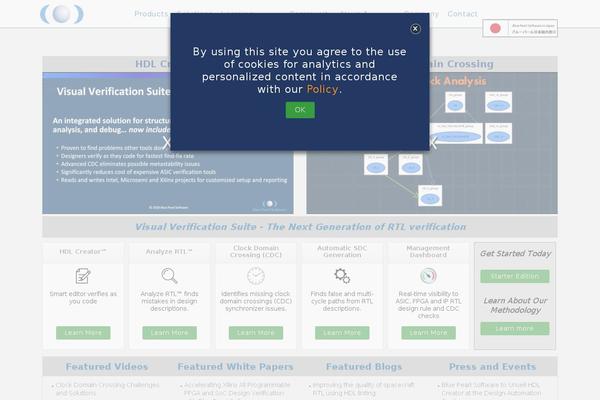
Task: Click the Visual Verification Suite tagline banner
Action: tap(300, 227)
